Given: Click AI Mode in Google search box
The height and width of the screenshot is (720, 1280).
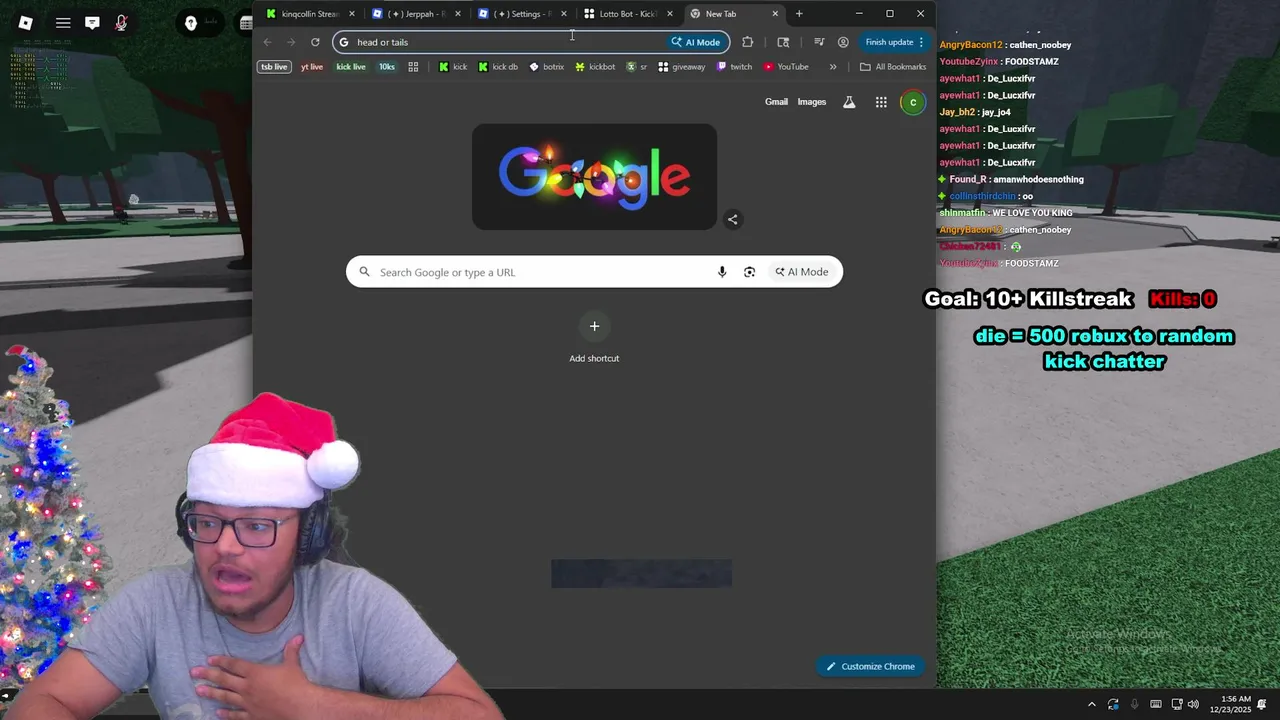Looking at the screenshot, I should (x=802, y=272).
